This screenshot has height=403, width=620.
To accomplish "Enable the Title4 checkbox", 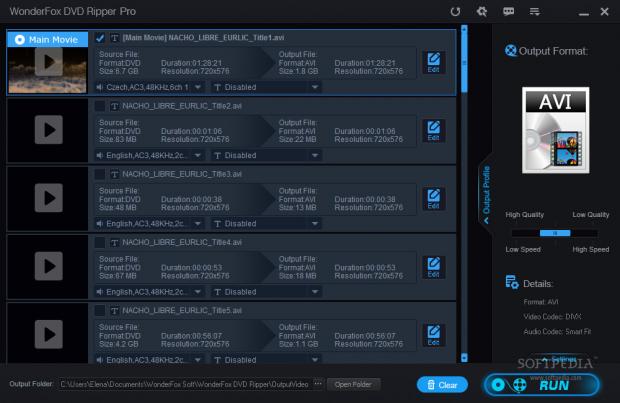I will [100, 242].
